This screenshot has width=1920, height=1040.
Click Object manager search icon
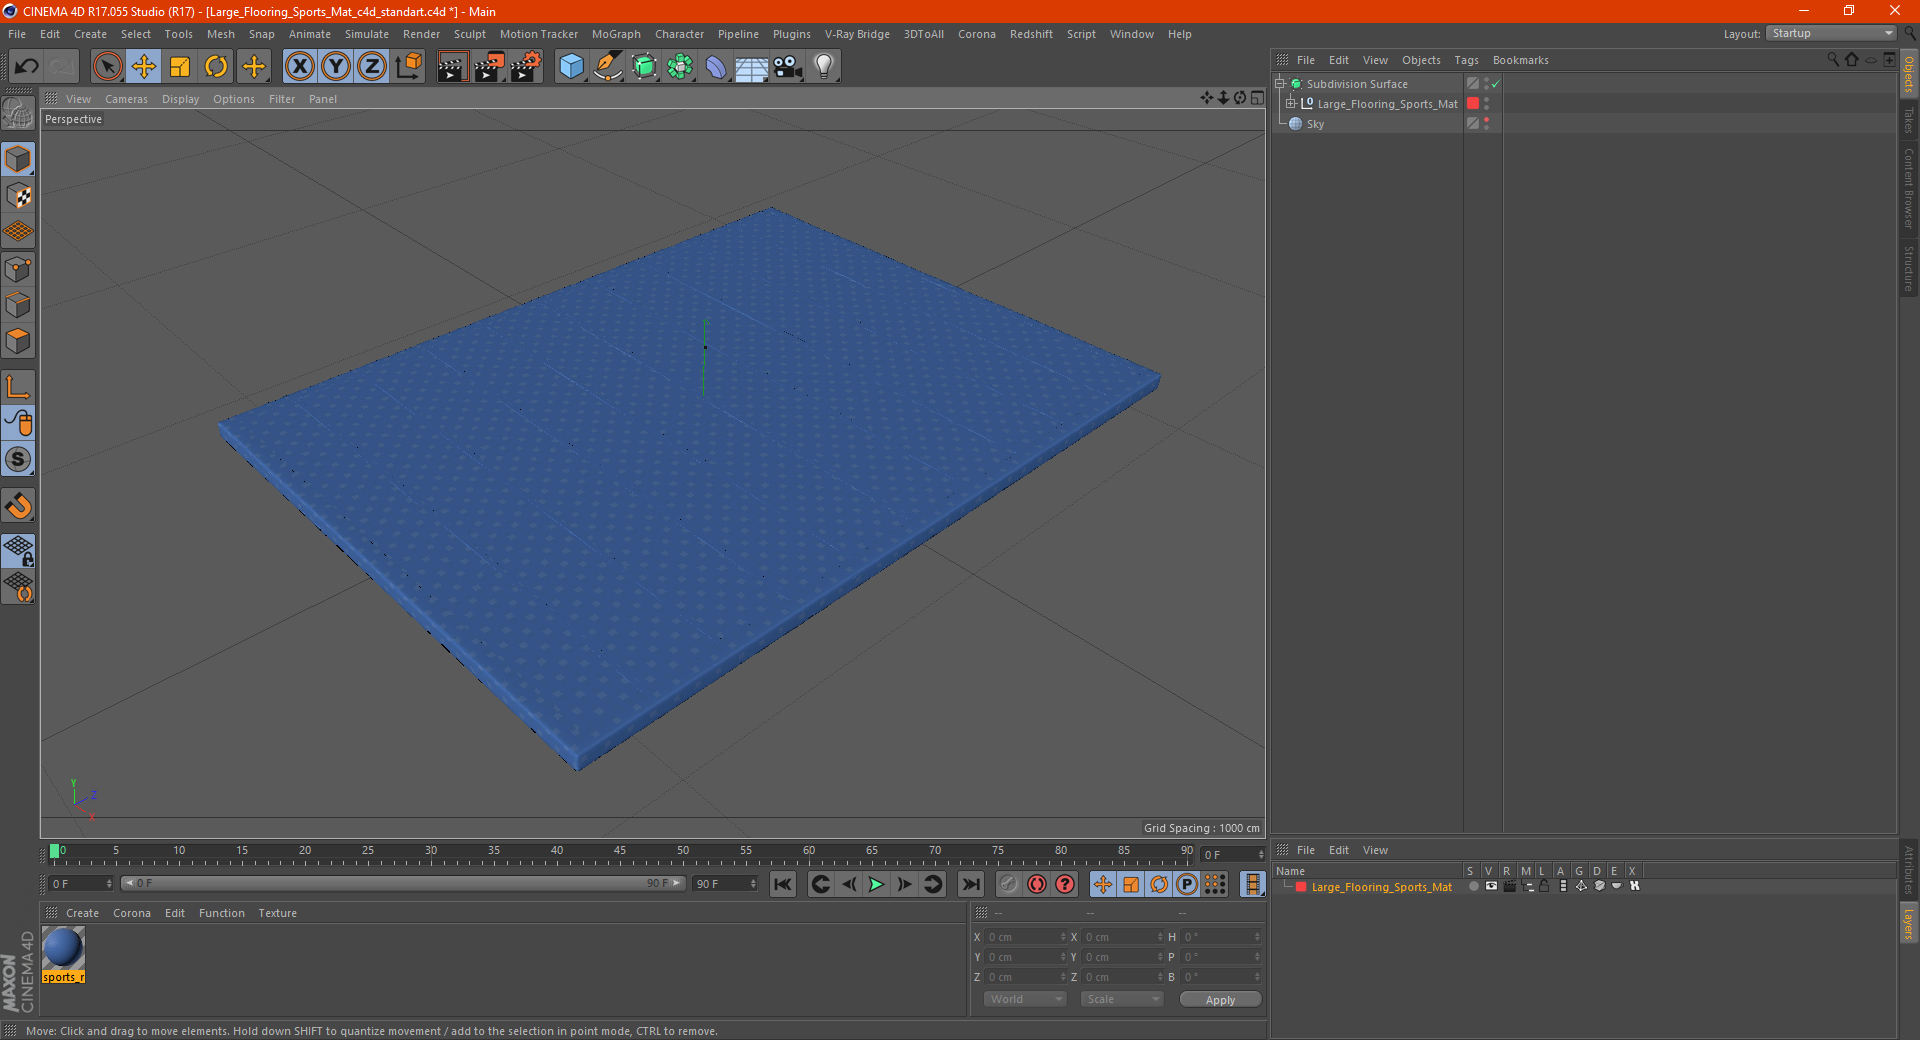pyautogui.click(x=1833, y=60)
